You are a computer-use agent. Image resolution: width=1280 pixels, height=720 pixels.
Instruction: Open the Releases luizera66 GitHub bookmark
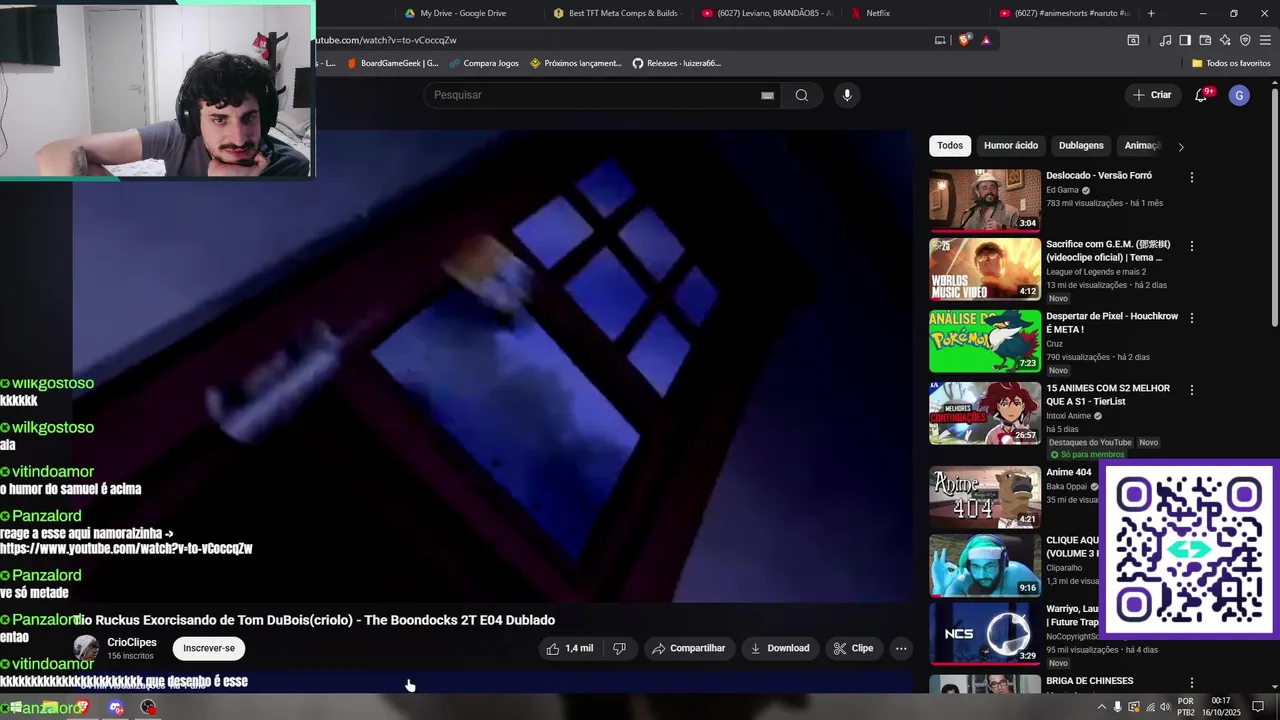[x=676, y=63]
